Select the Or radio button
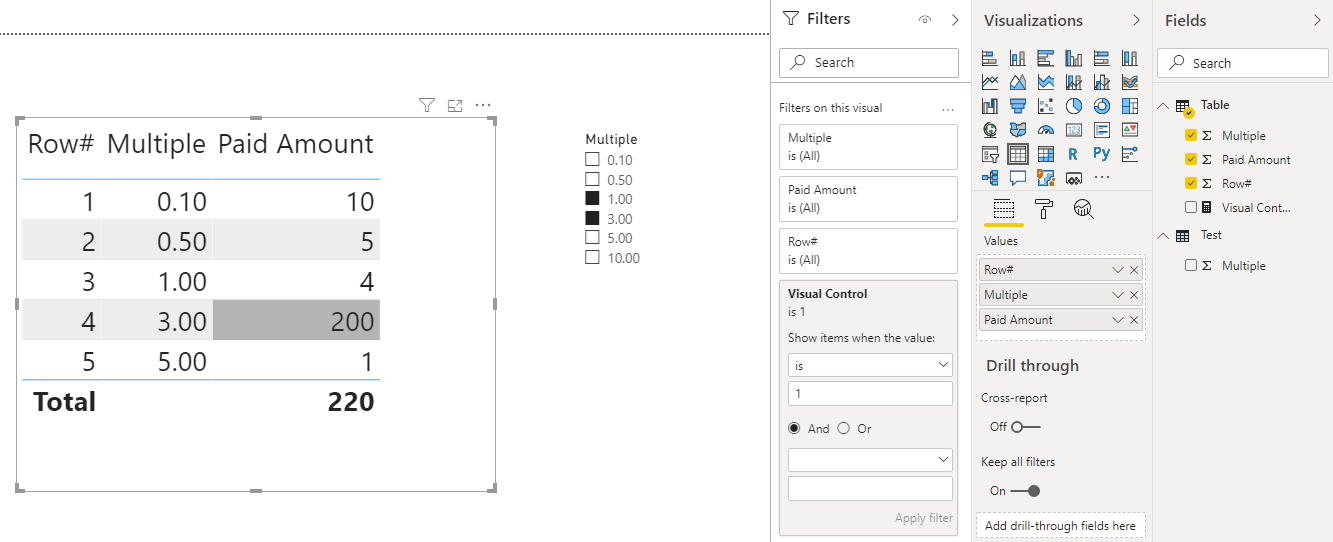The image size is (1333, 542). [843, 428]
